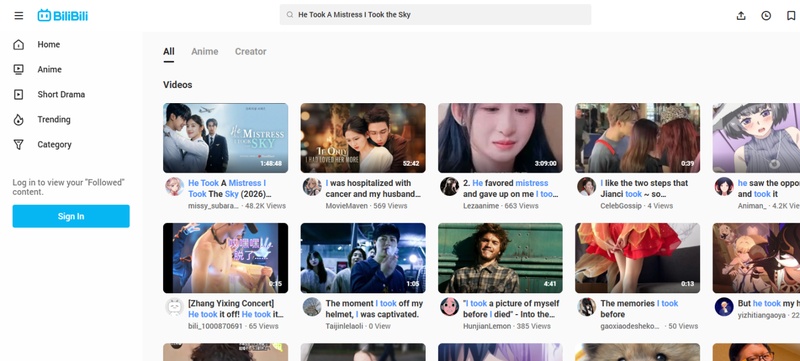Open title 'I was hospitalized with cancer'
800x361 pixels.
373,188
